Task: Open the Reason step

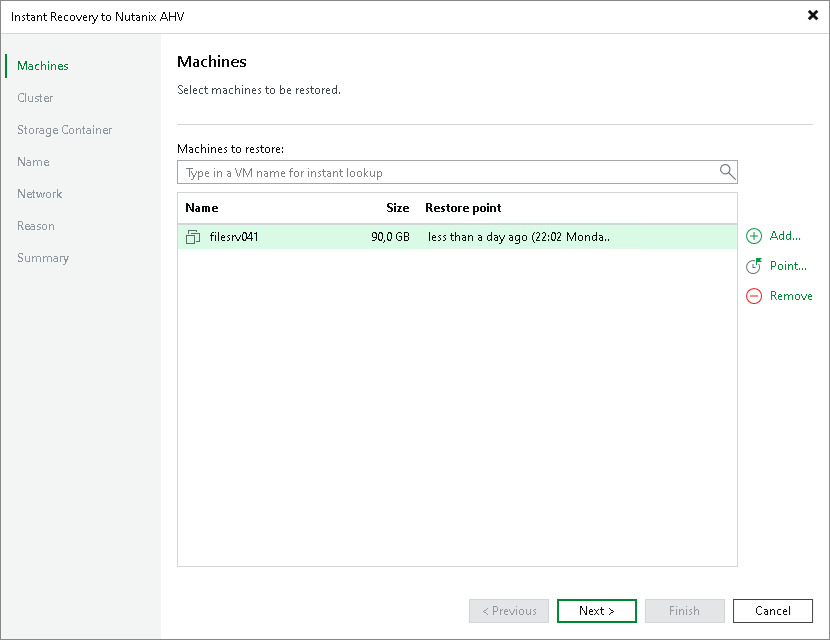Action: [x=36, y=226]
